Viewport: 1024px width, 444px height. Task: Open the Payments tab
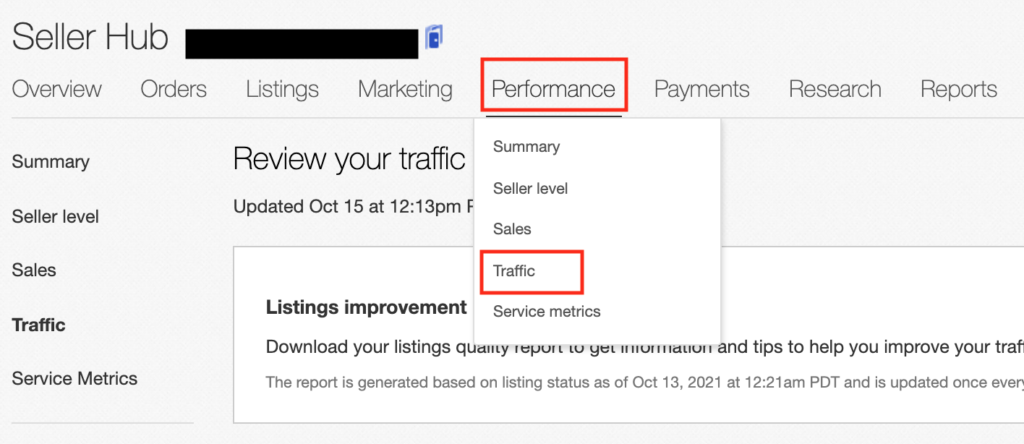coord(702,89)
